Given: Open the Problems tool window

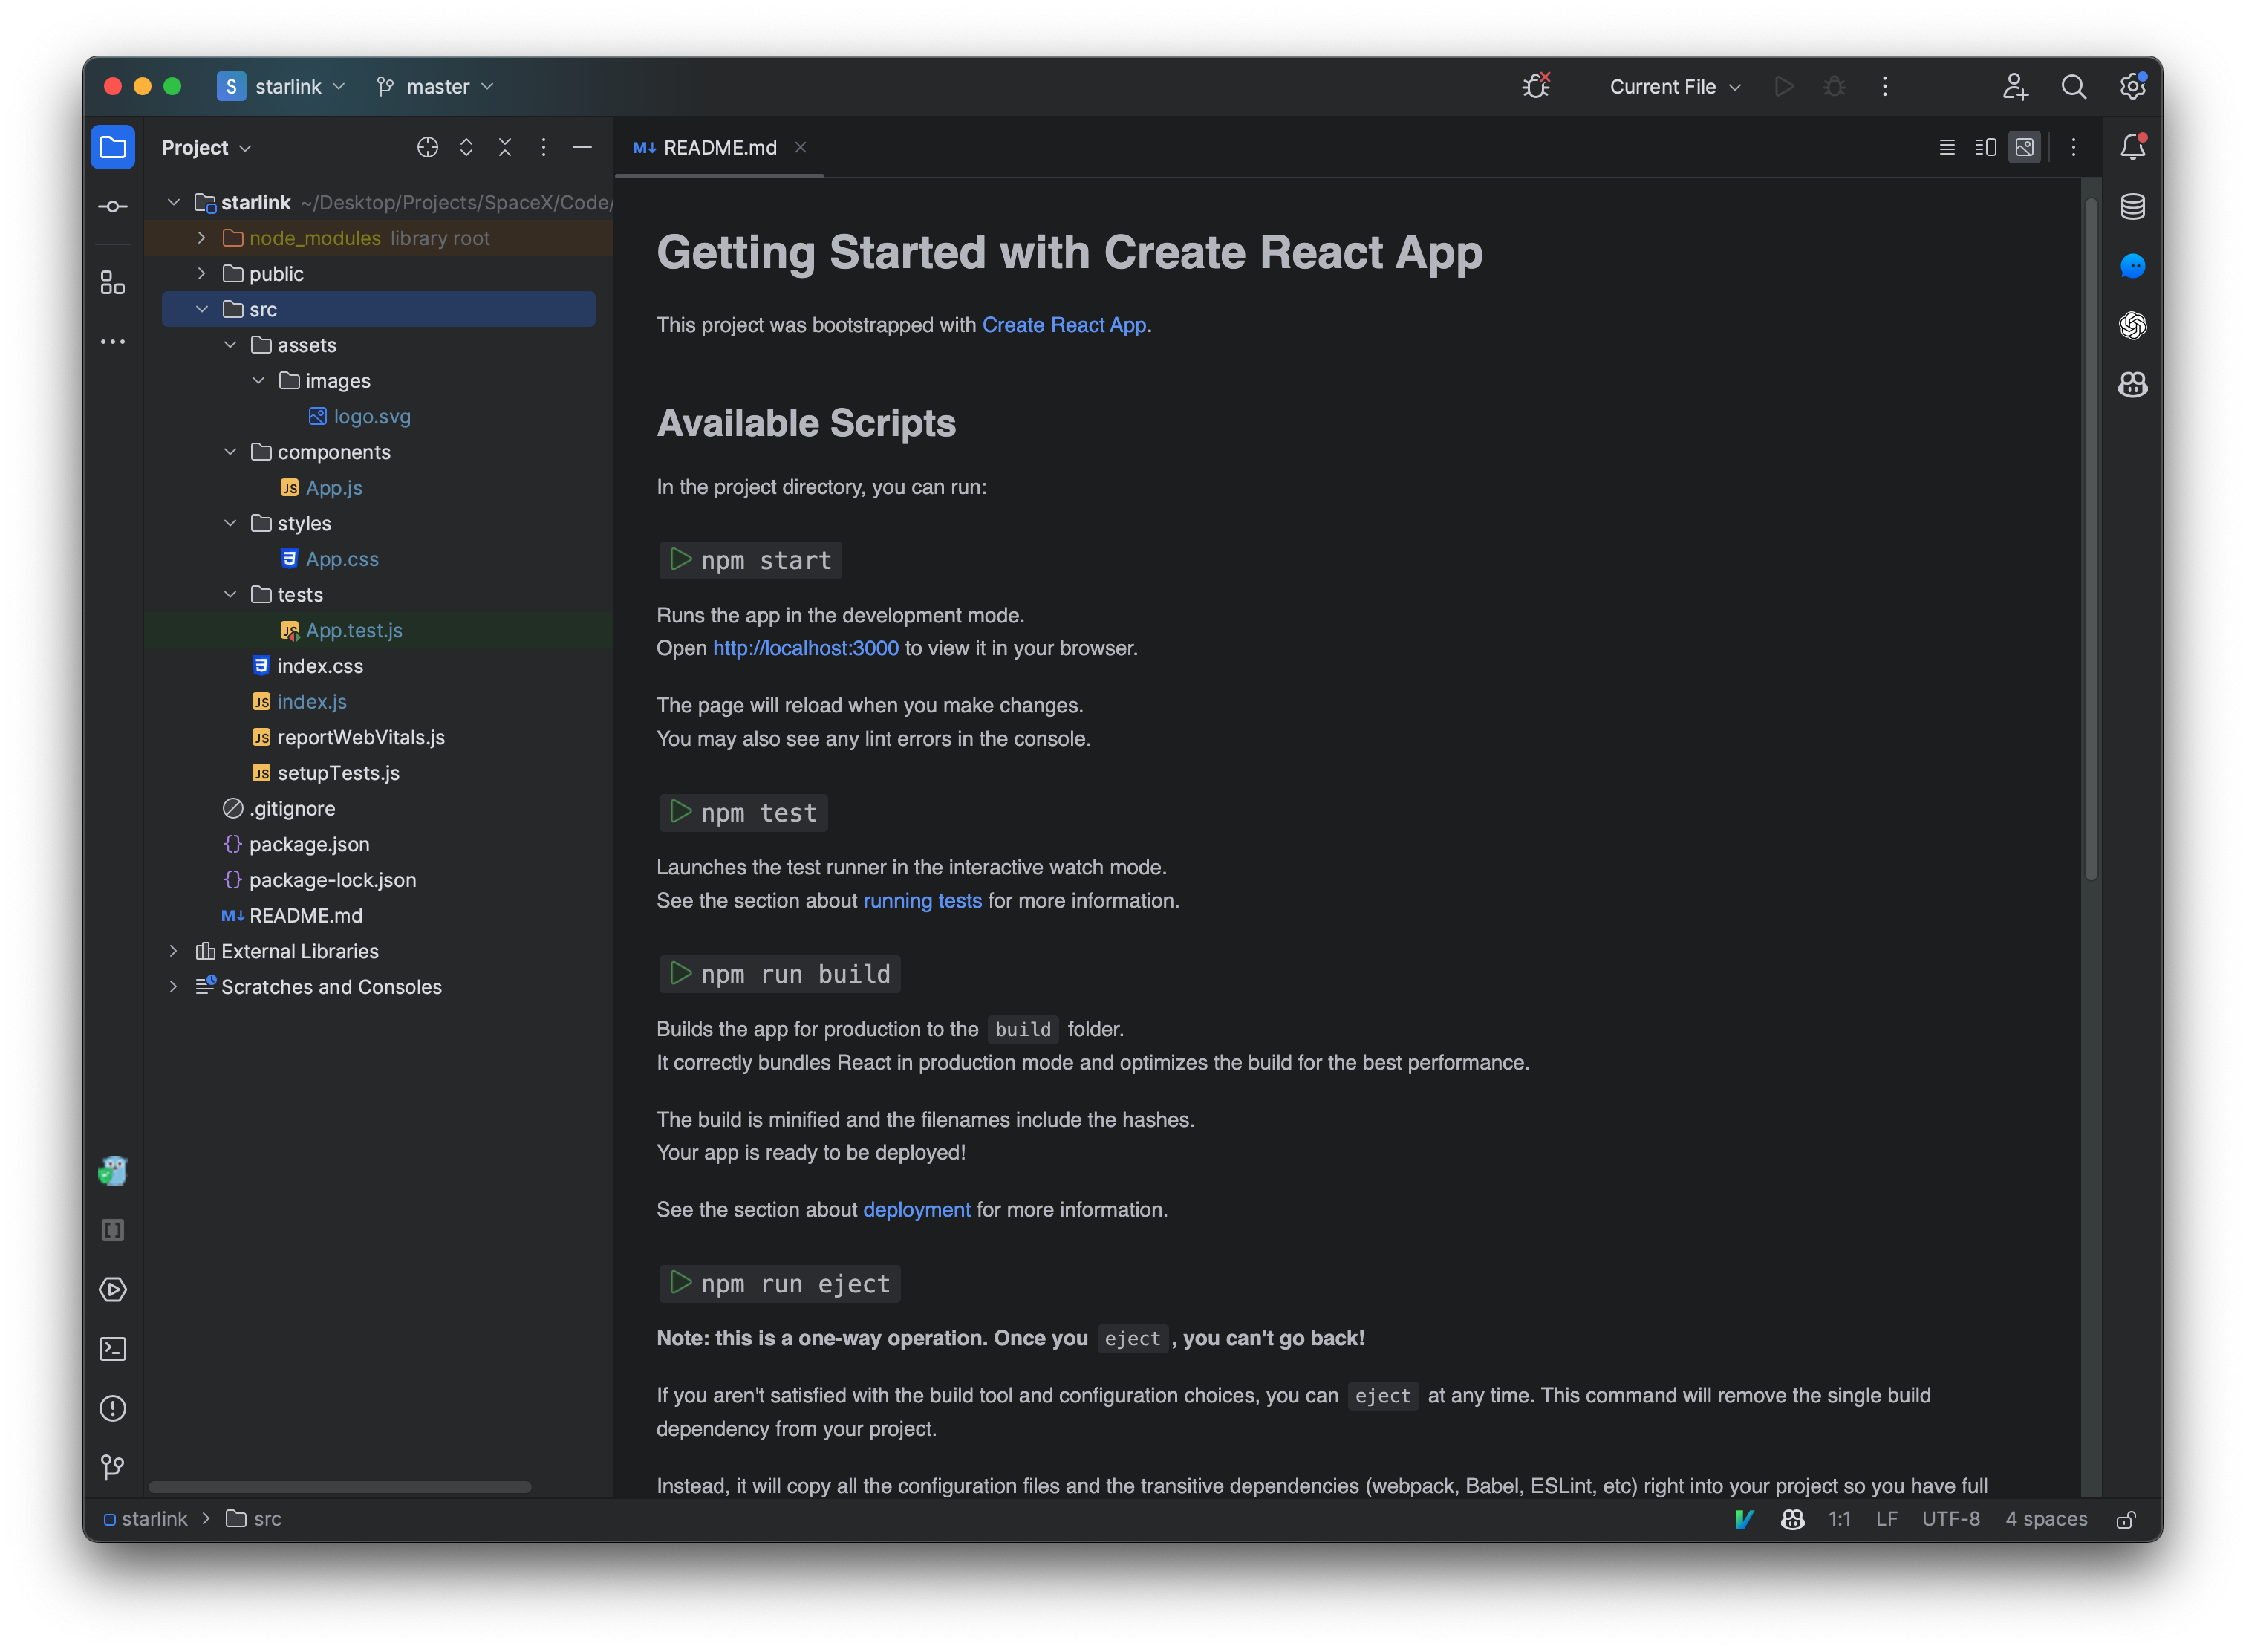Looking at the screenshot, I should (112, 1409).
